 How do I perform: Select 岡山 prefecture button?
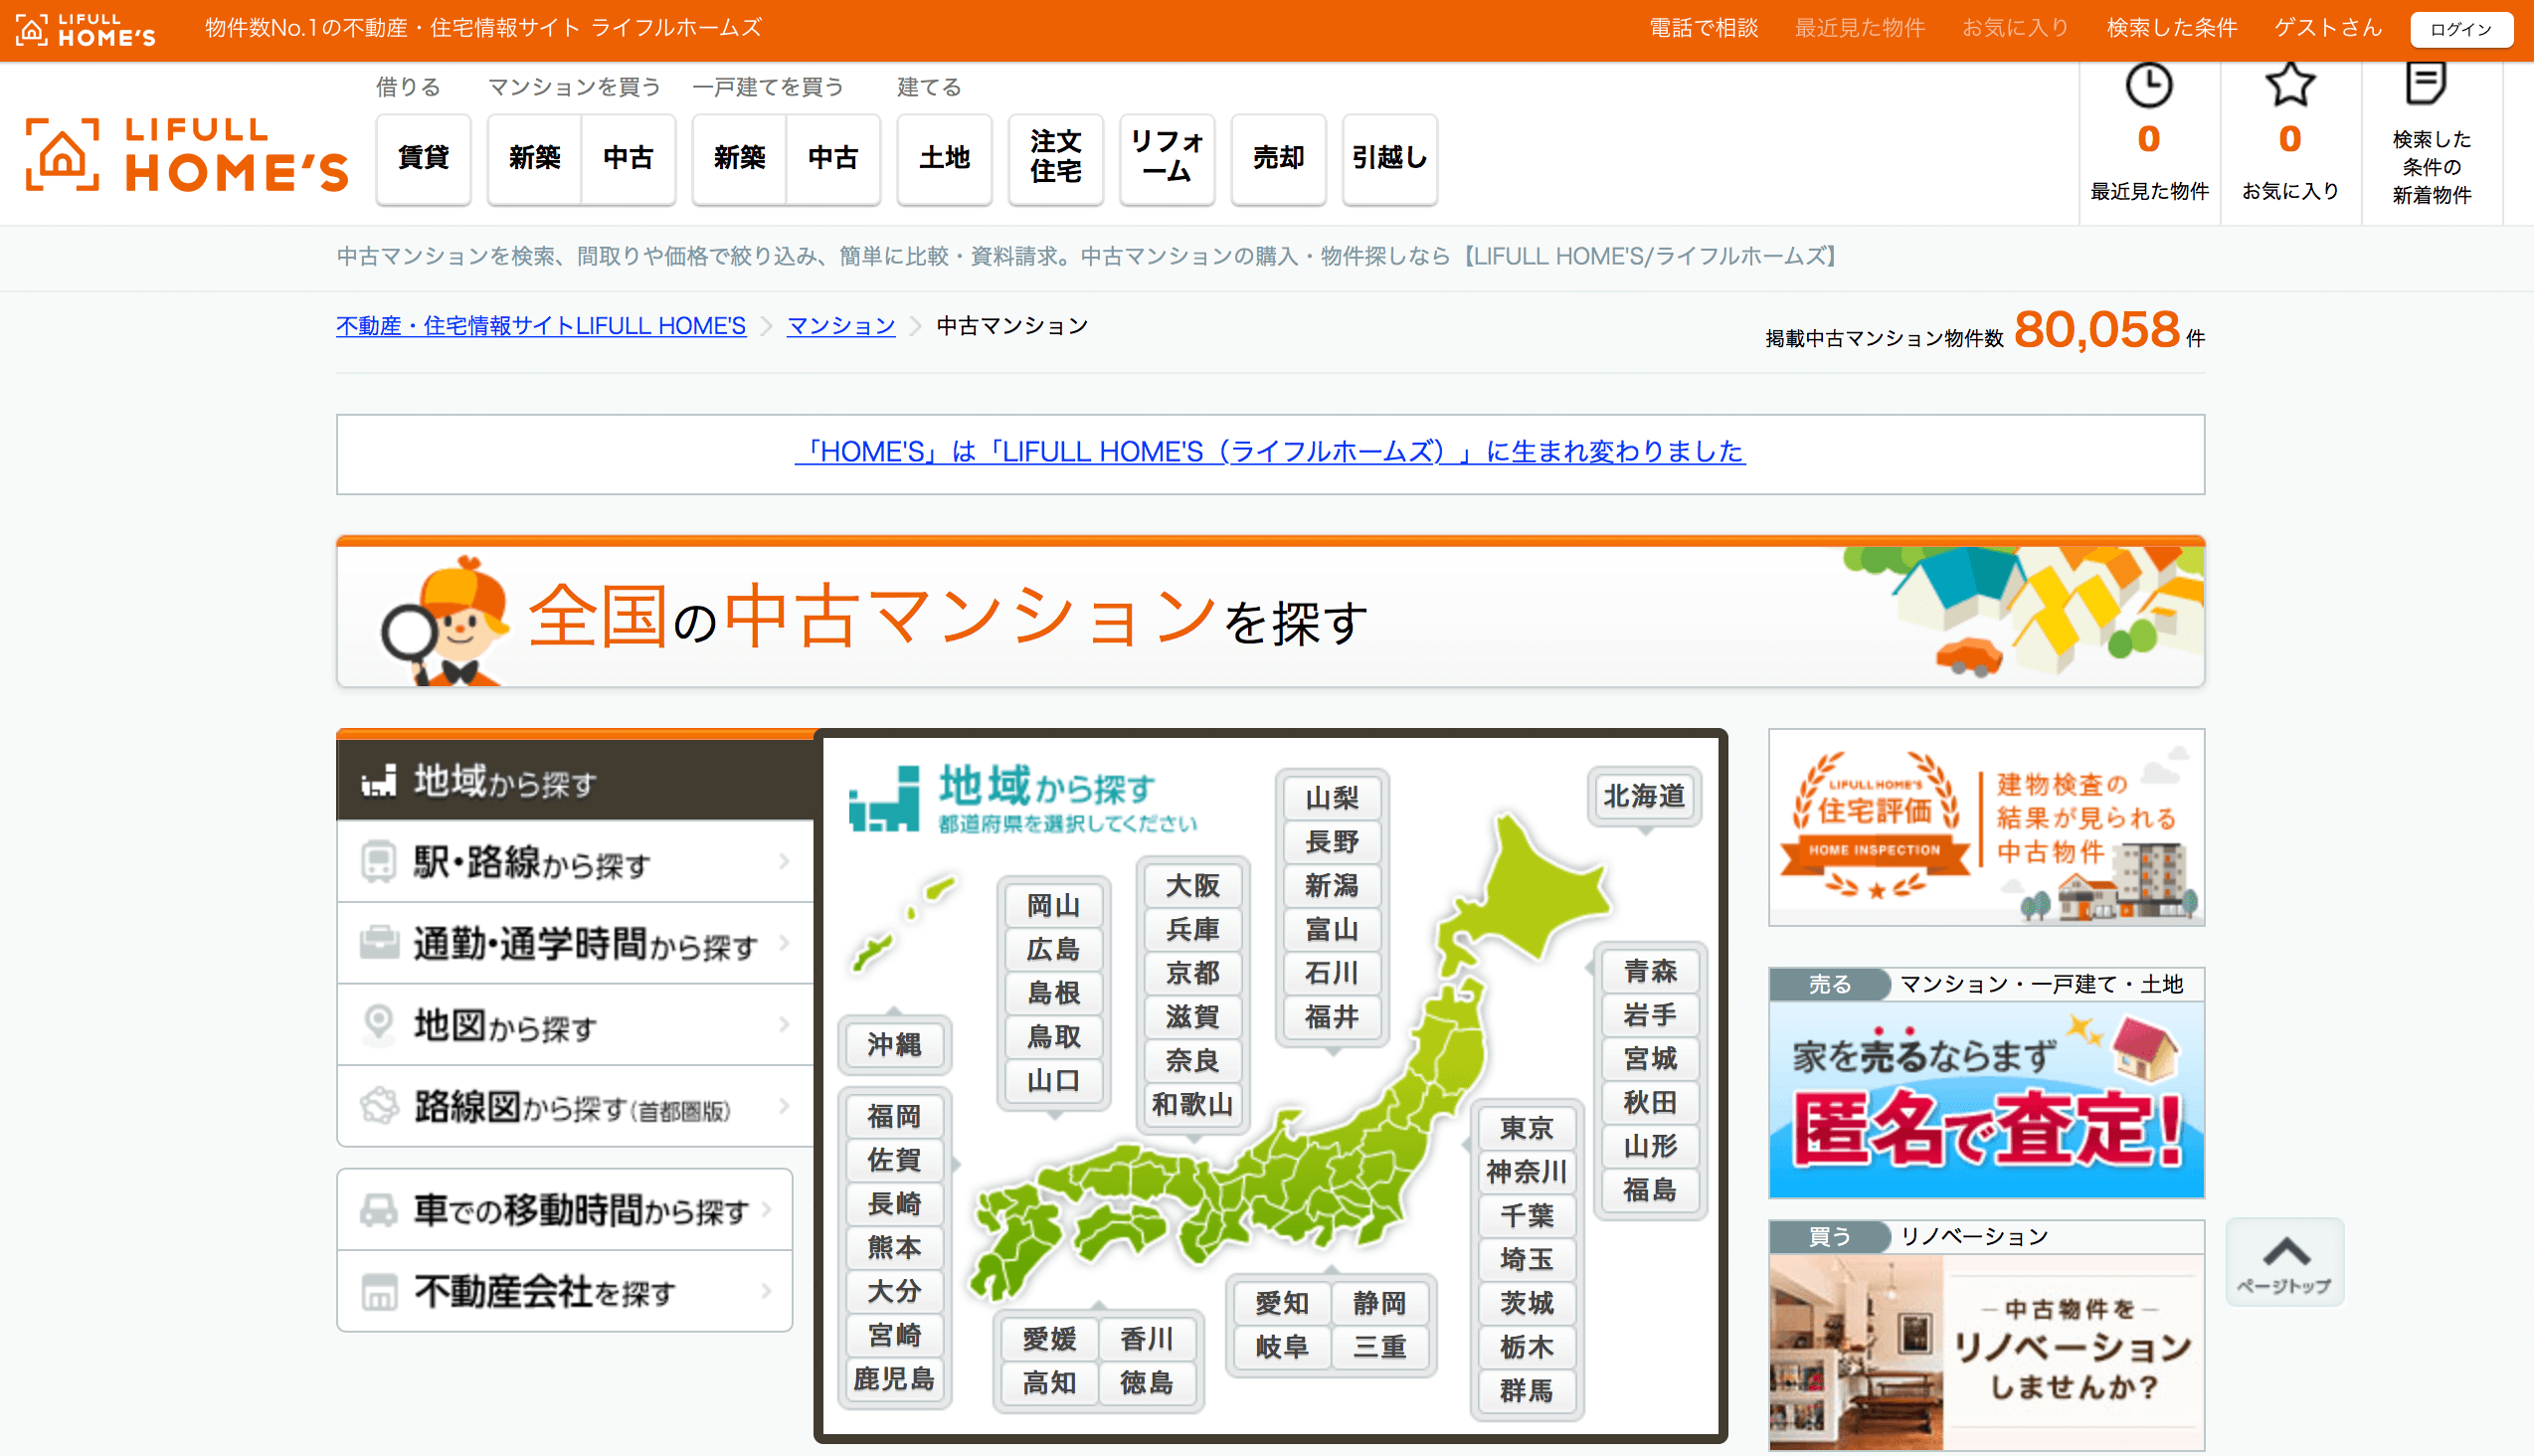(1053, 906)
